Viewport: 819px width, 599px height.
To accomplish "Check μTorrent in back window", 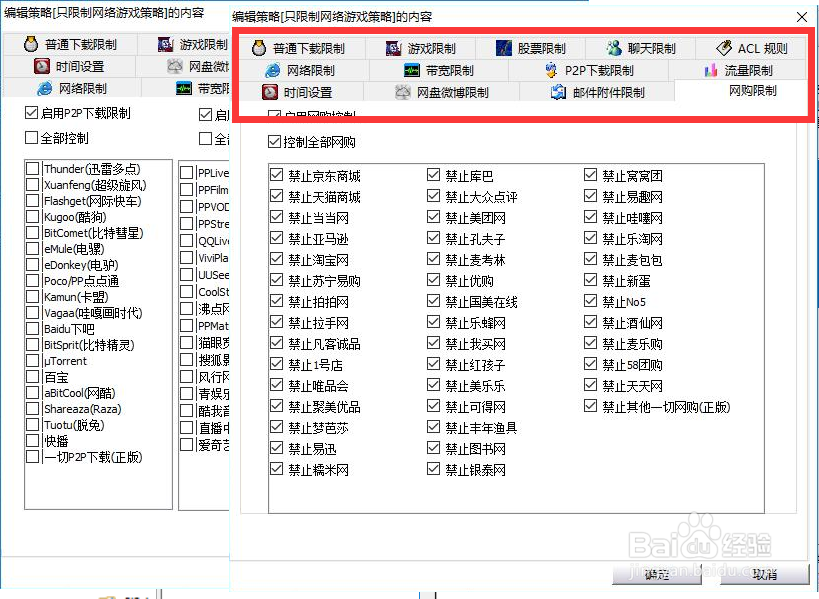I will 32,361.
